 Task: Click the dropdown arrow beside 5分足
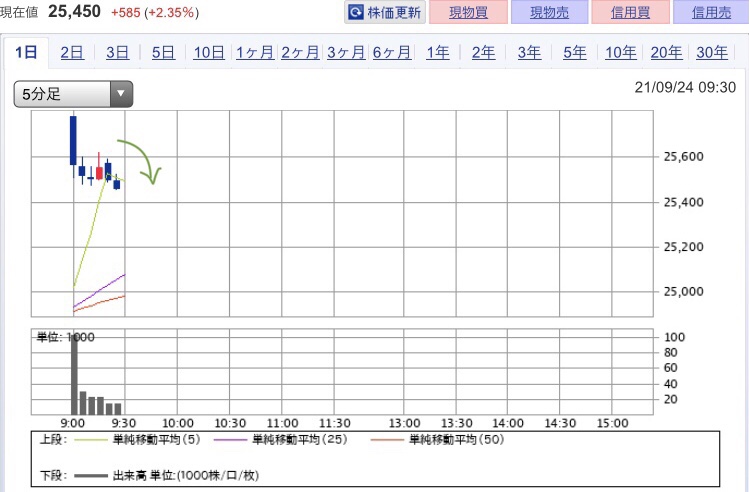tap(121, 94)
